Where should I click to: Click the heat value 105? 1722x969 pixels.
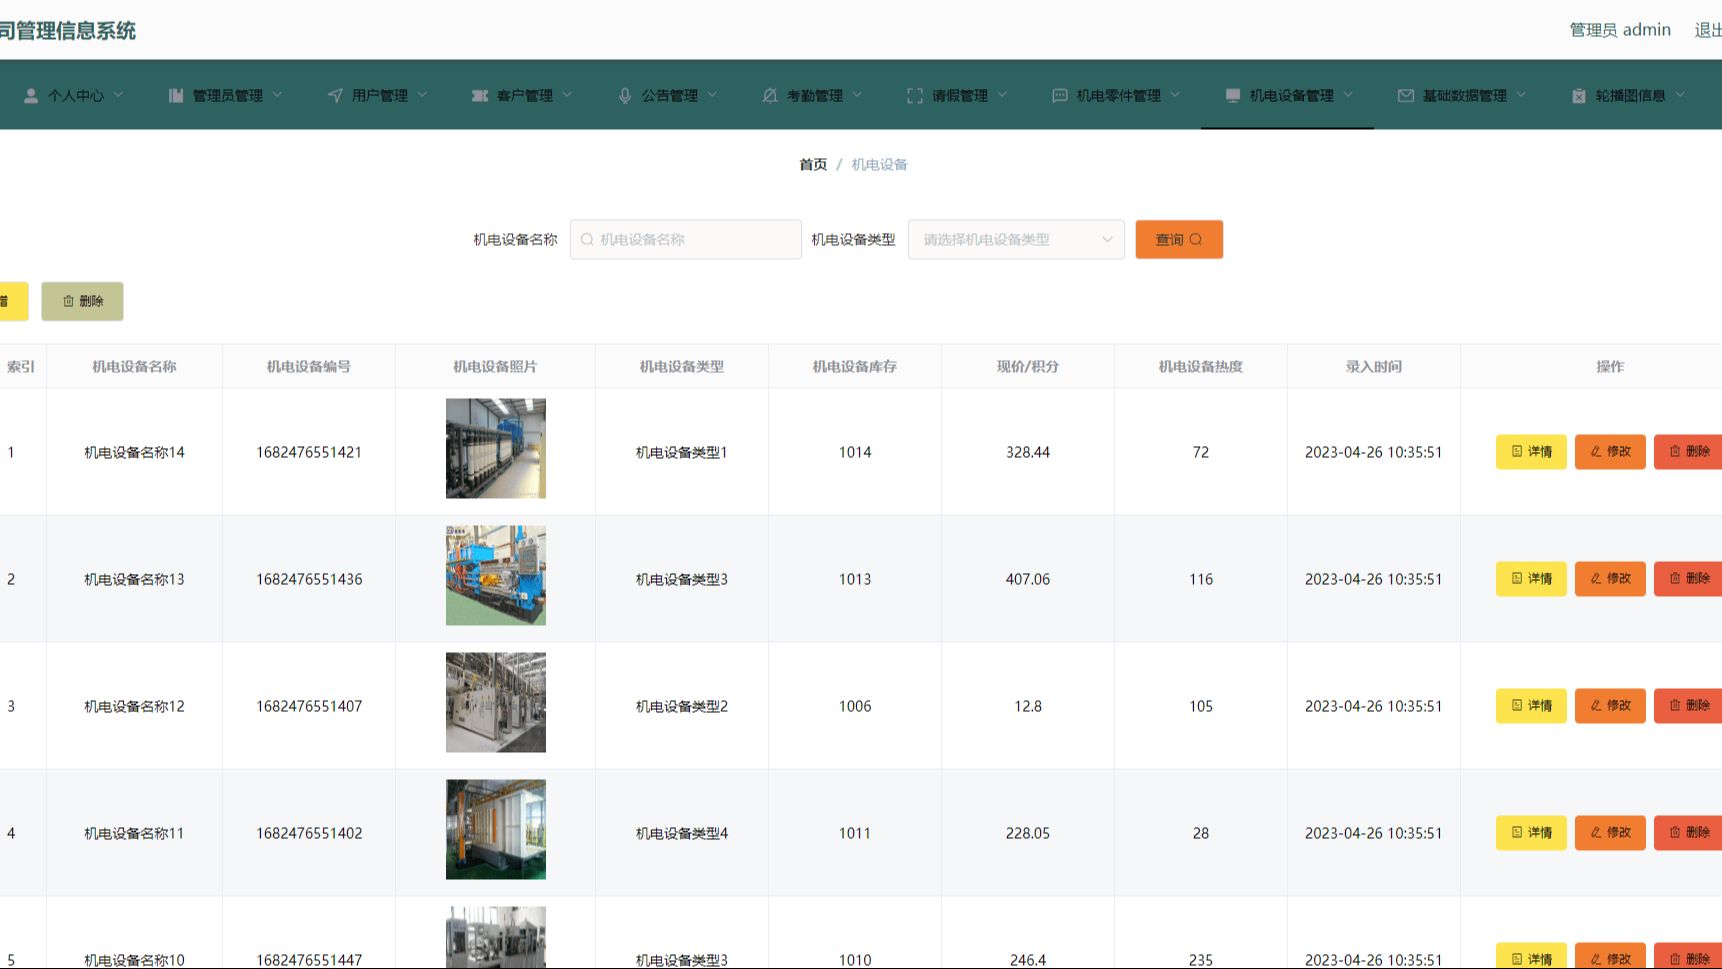1201,706
